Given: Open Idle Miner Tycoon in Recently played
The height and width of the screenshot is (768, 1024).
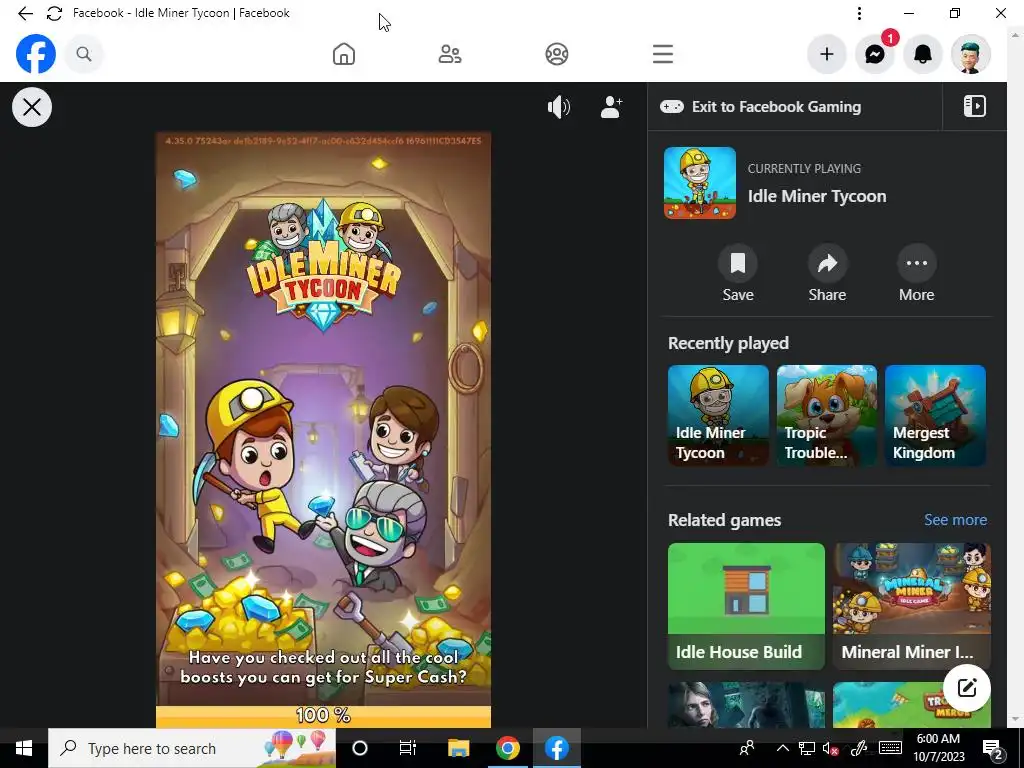Looking at the screenshot, I should (x=718, y=415).
